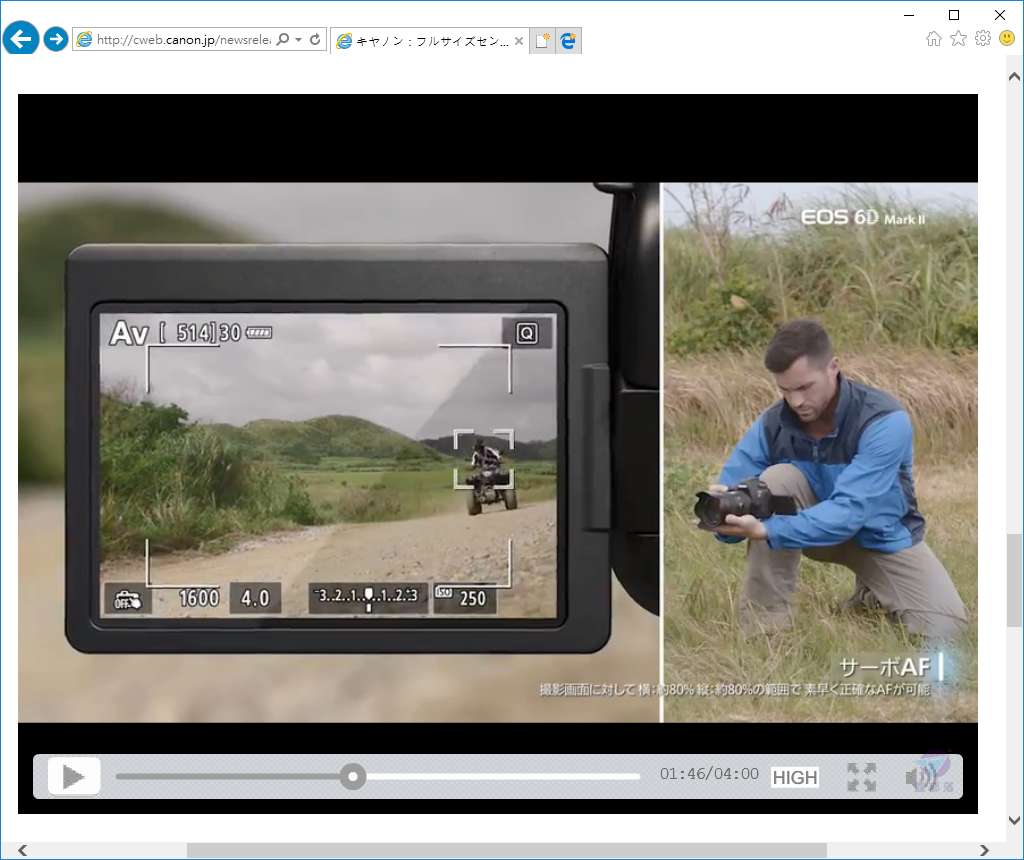1024x860 pixels.
Task: Mute the video volume
Action: [921, 777]
